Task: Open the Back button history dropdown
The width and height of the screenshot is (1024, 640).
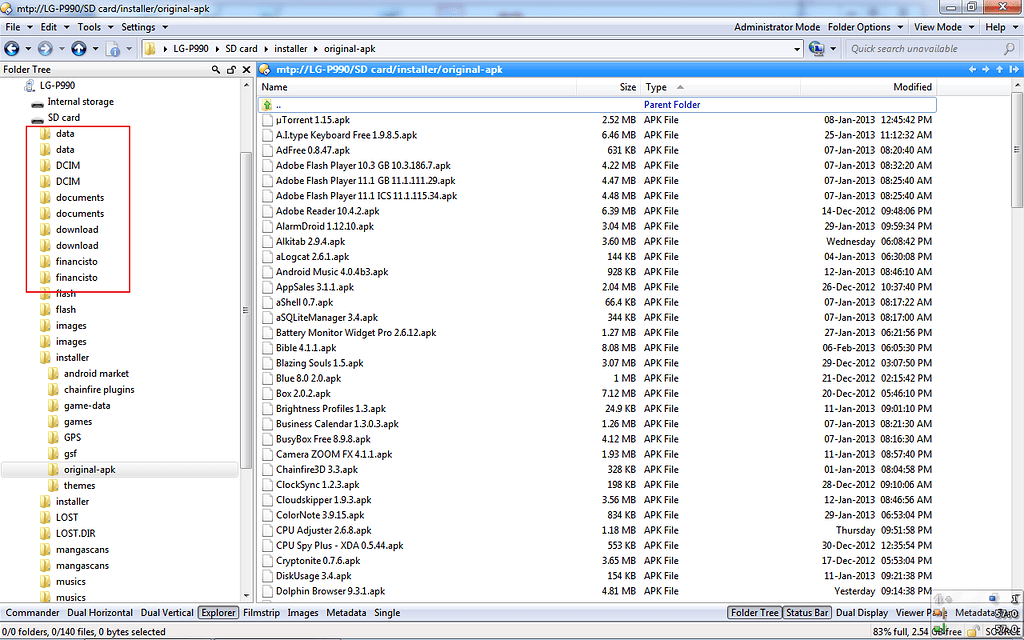Action: 28,49
